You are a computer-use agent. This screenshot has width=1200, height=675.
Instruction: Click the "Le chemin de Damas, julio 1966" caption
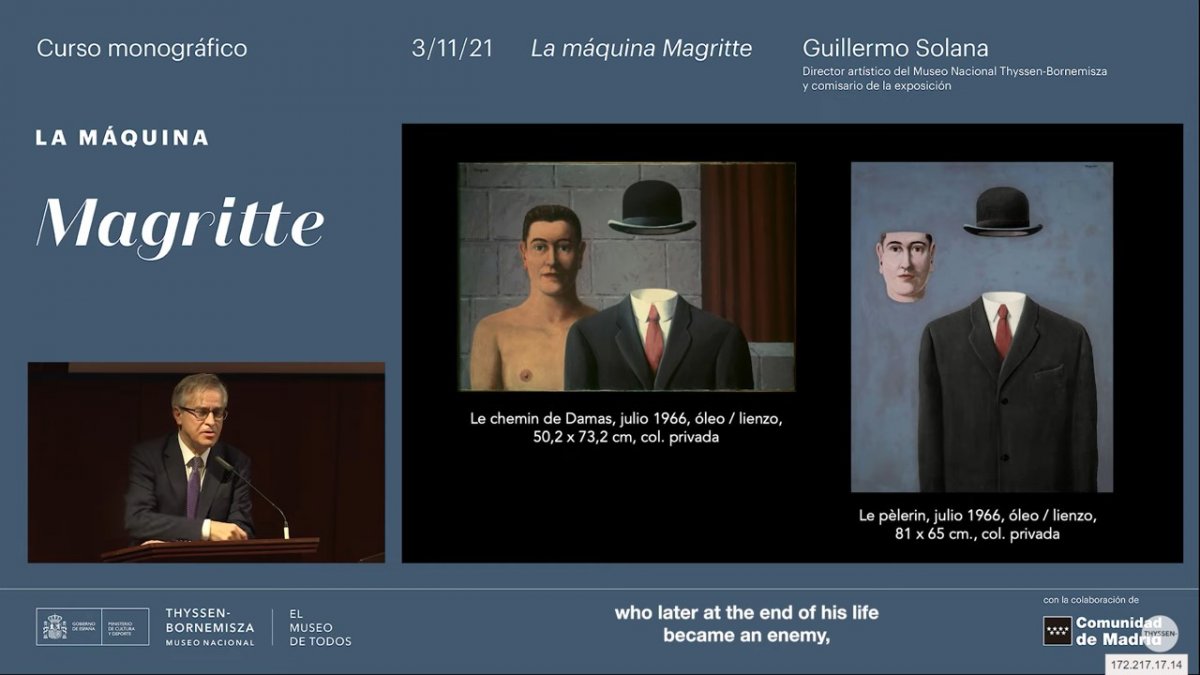pos(626,419)
